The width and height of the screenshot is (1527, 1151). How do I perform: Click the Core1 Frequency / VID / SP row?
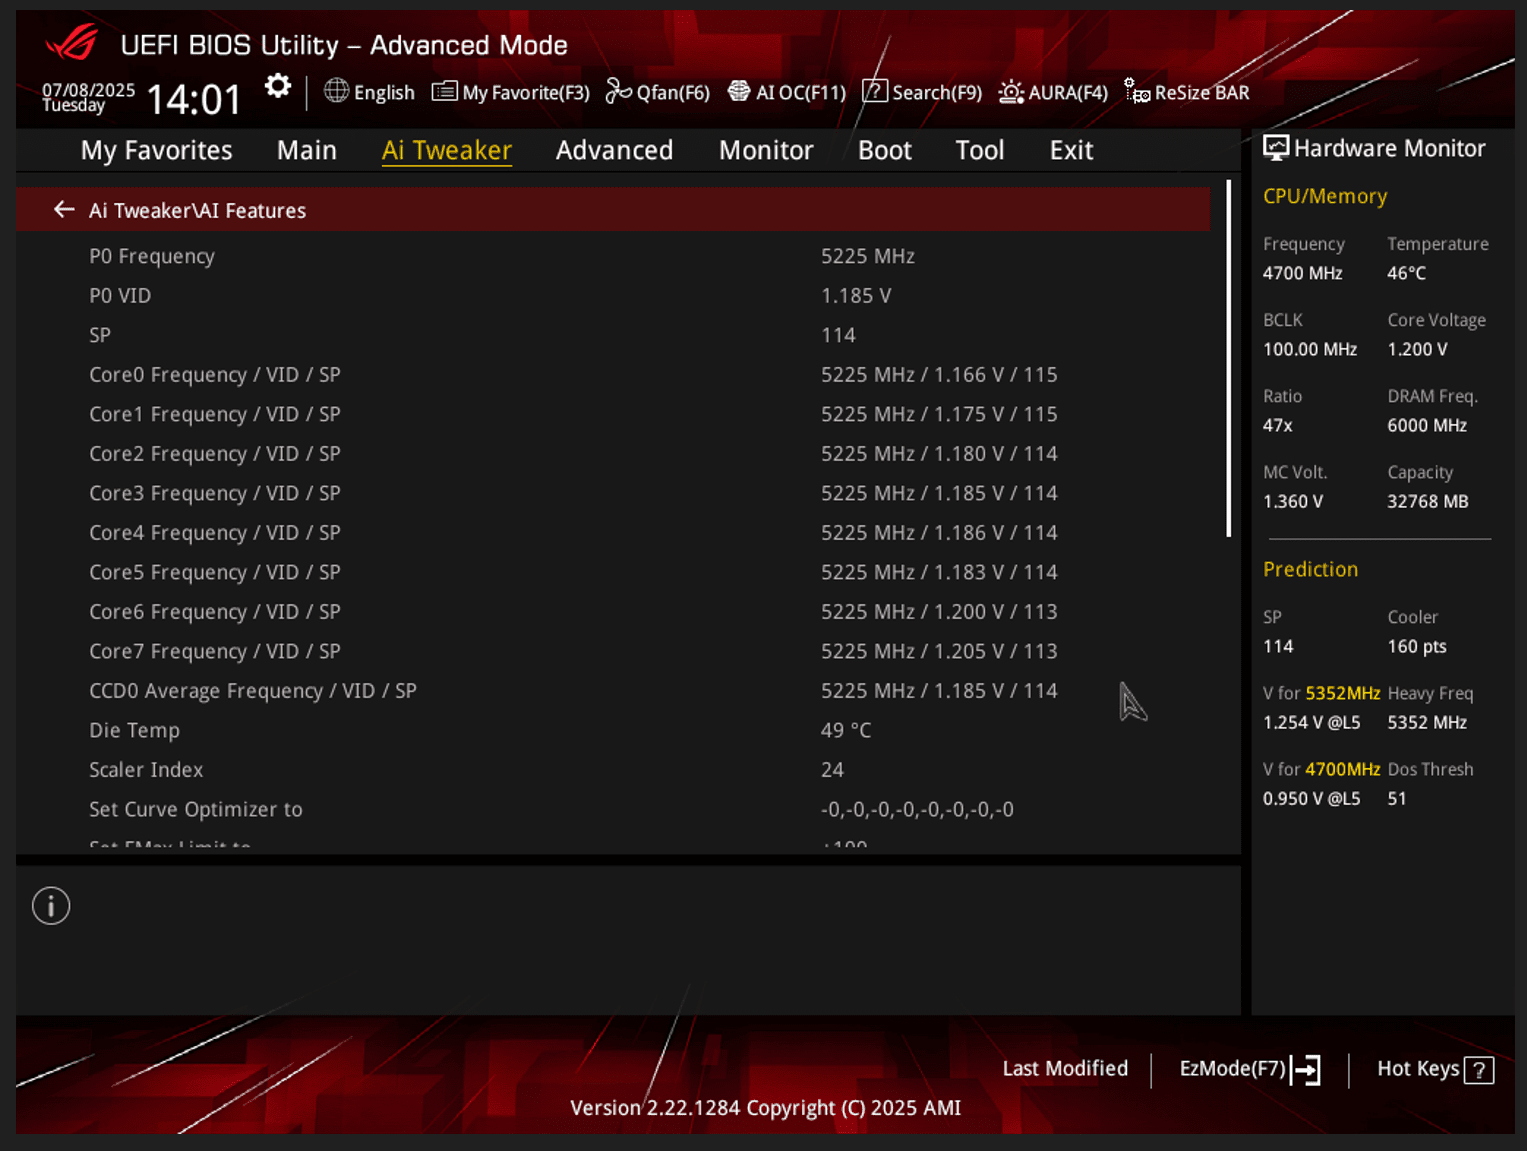[613, 414]
